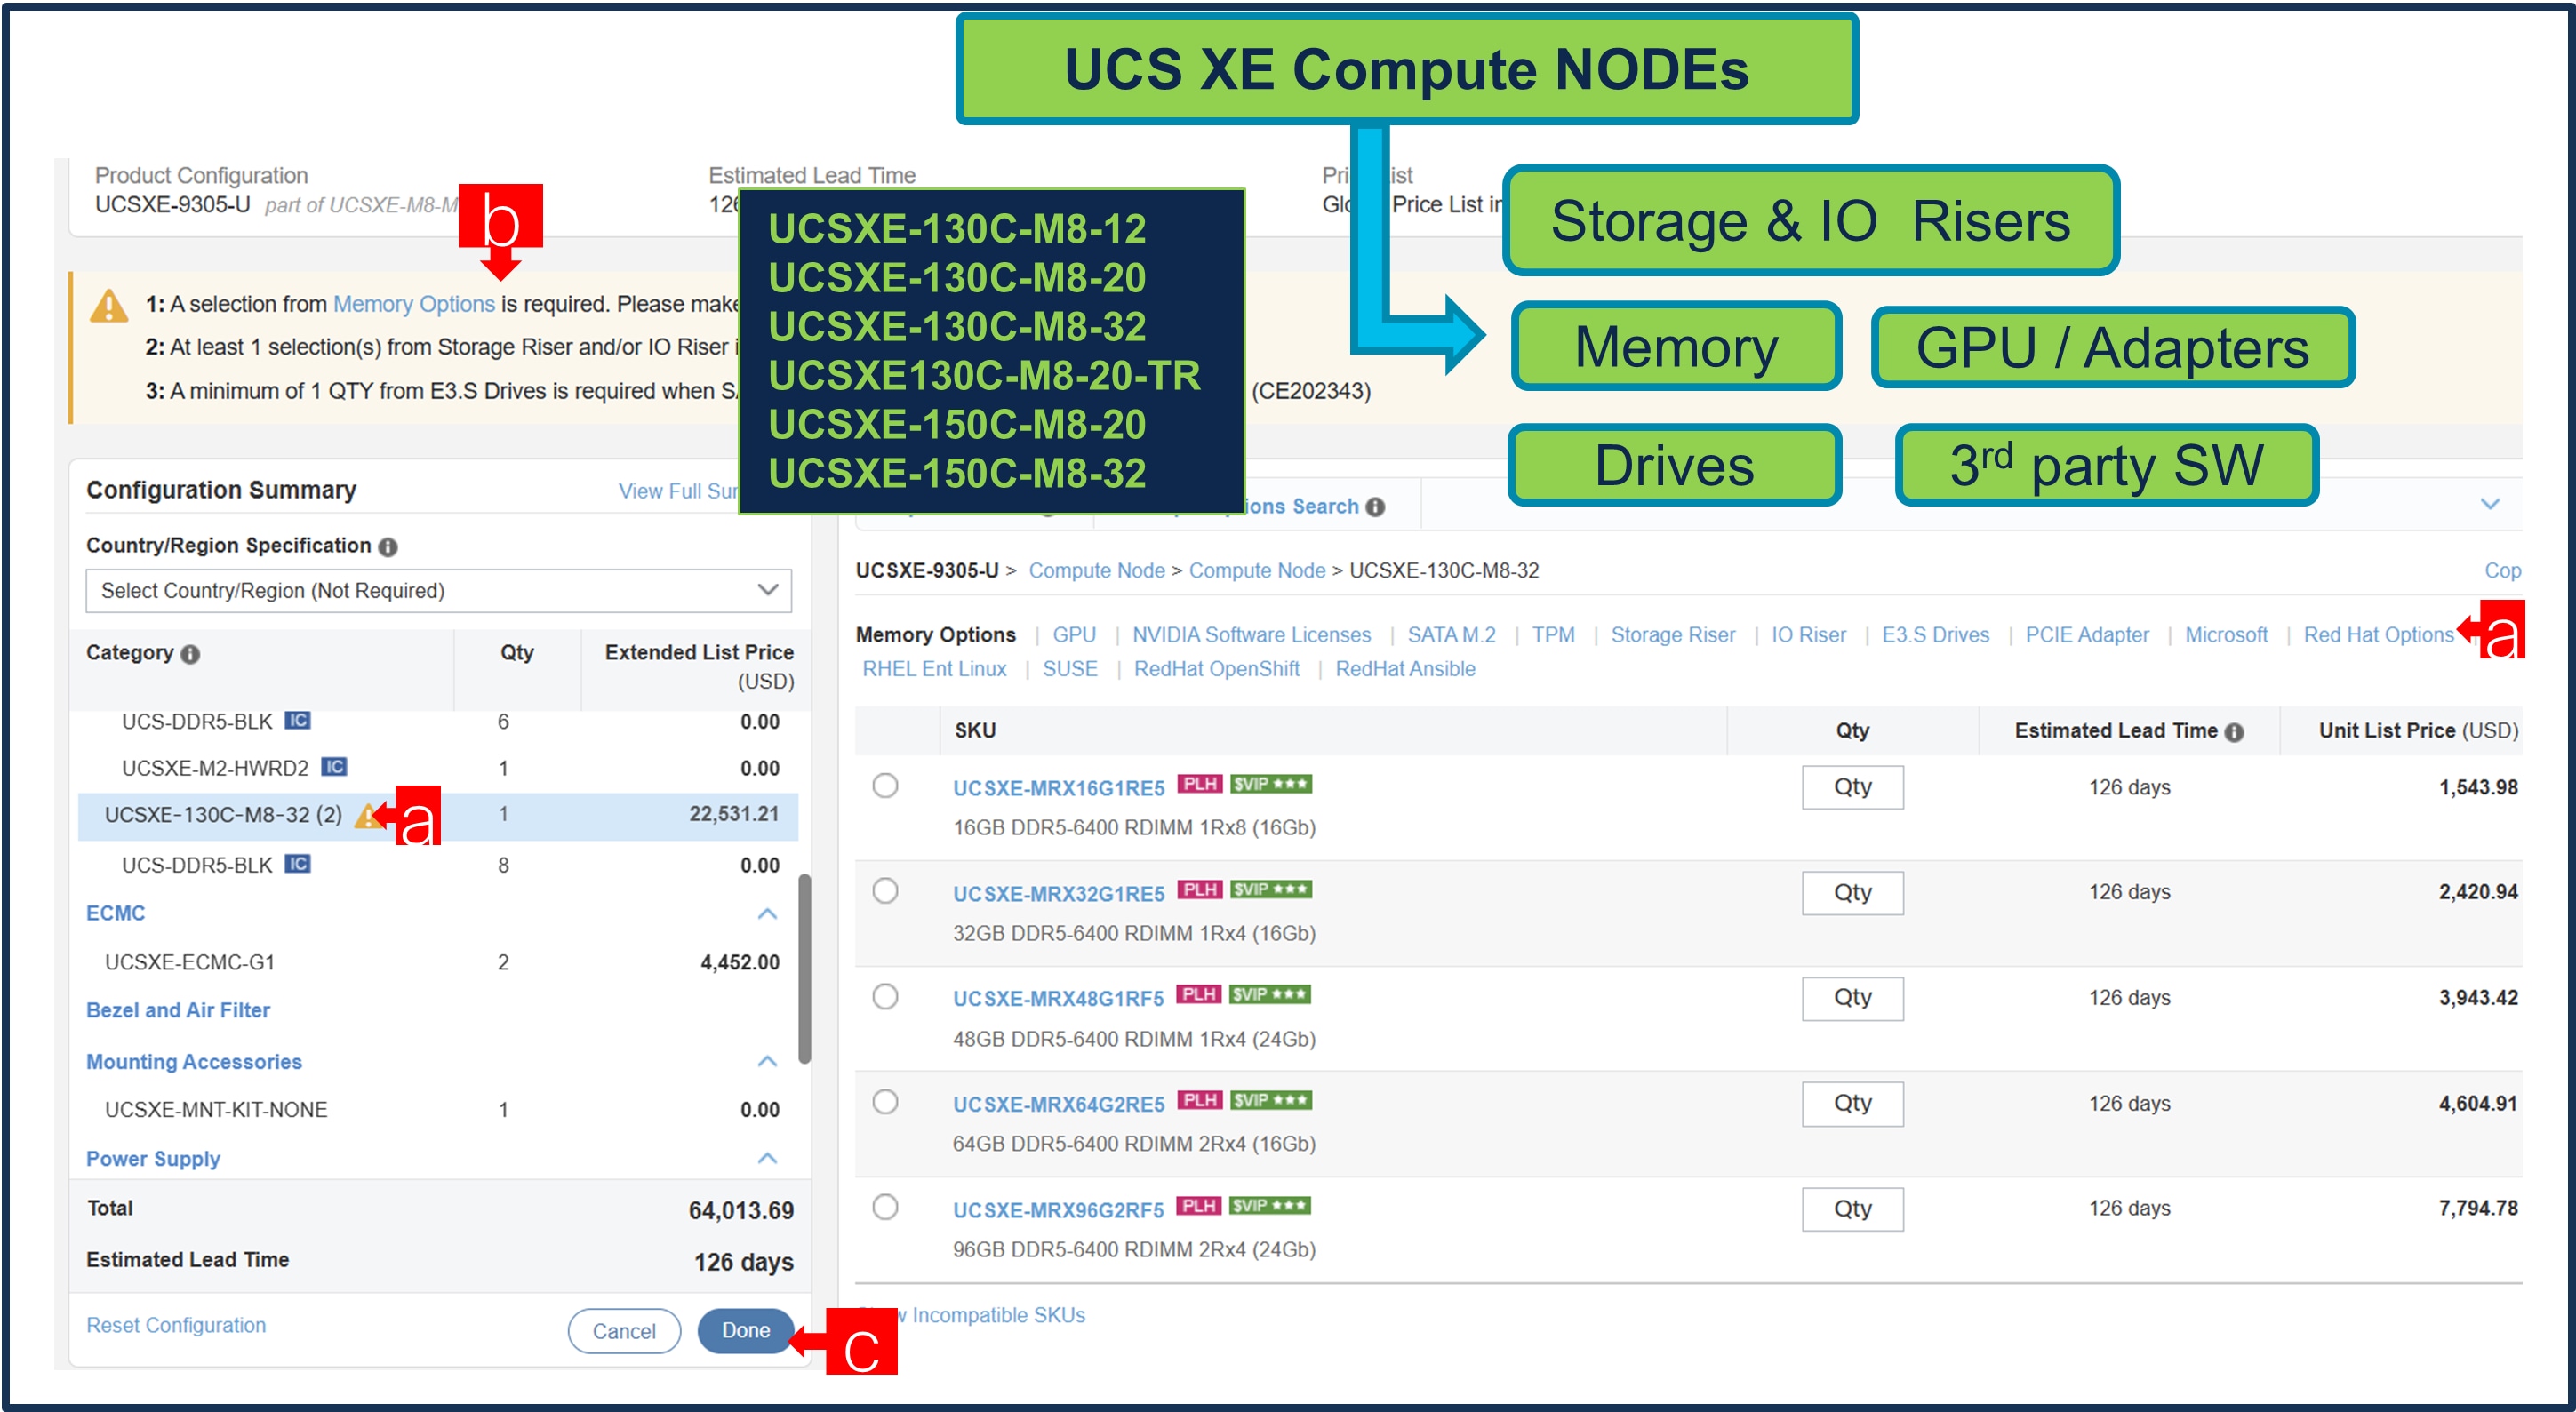Open the Memory Options link in warning message
The height and width of the screenshot is (1412, 2576).
pyautogui.click(x=413, y=304)
